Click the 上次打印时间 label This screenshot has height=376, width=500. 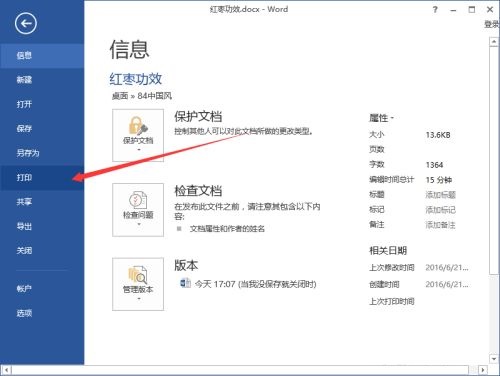(392, 301)
